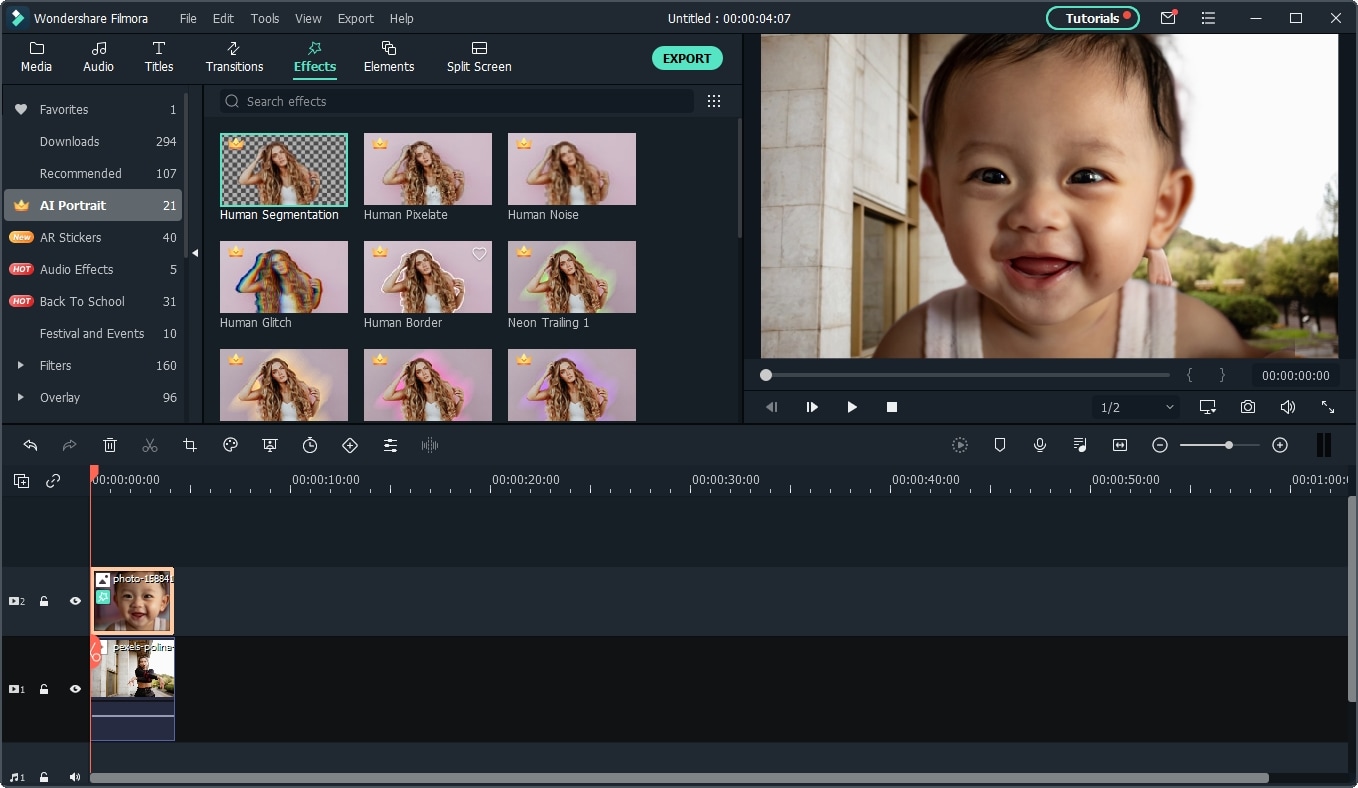This screenshot has width=1358, height=788.
Task: Switch to the Media tab
Action: (x=37, y=57)
